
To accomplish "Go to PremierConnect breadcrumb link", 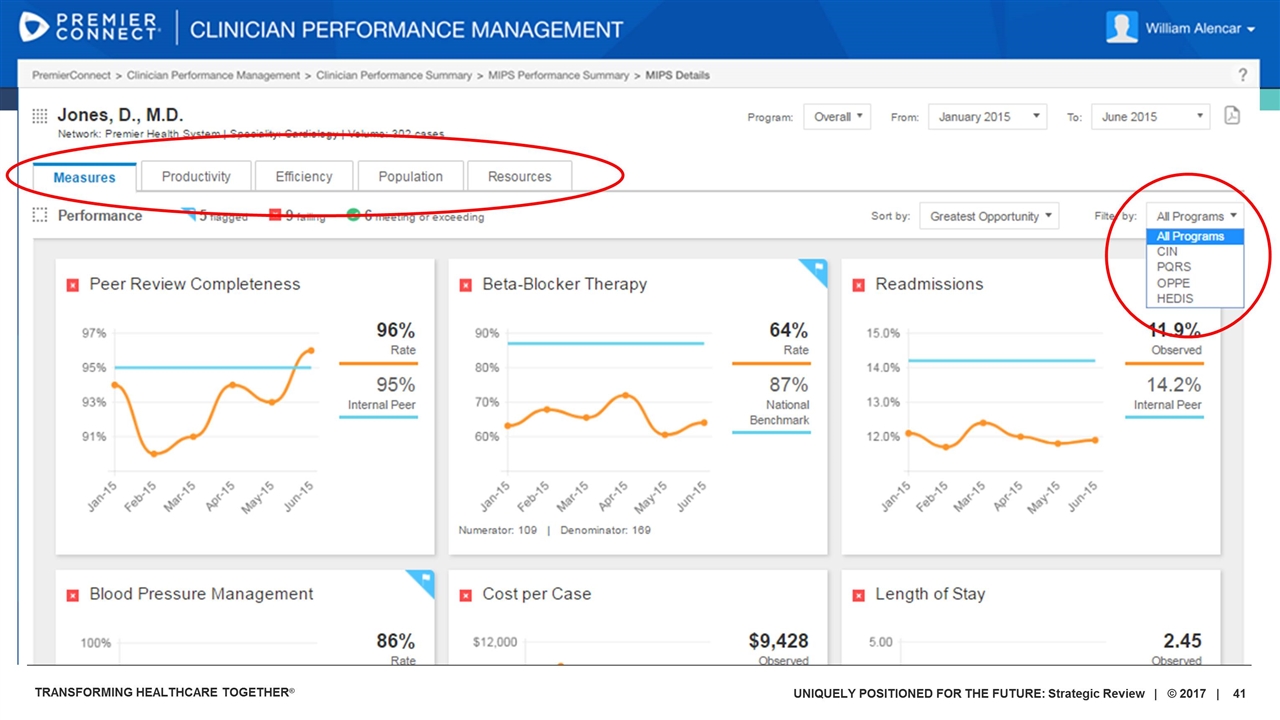I will [71, 75].
